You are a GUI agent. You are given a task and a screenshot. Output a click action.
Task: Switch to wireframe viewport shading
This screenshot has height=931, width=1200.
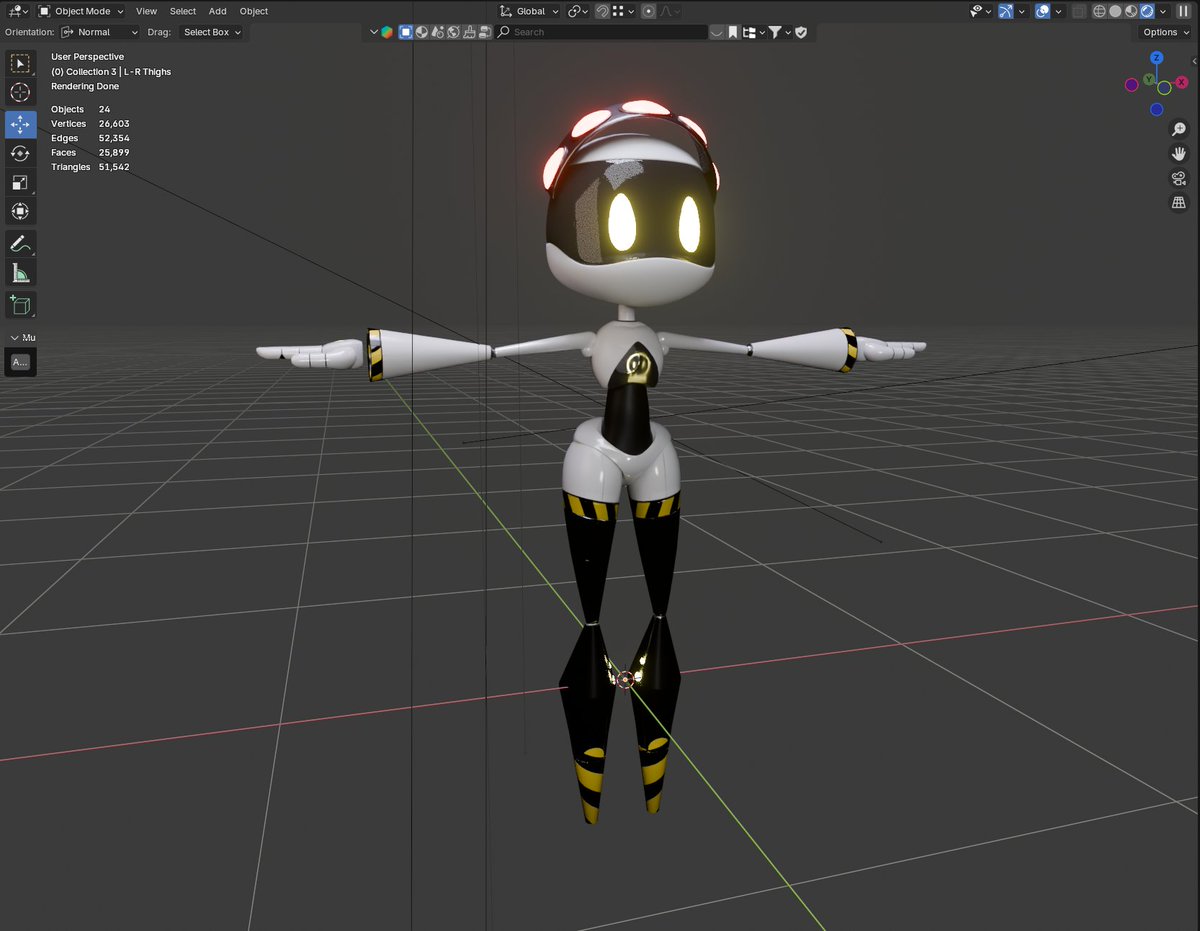click(1099, 11)
